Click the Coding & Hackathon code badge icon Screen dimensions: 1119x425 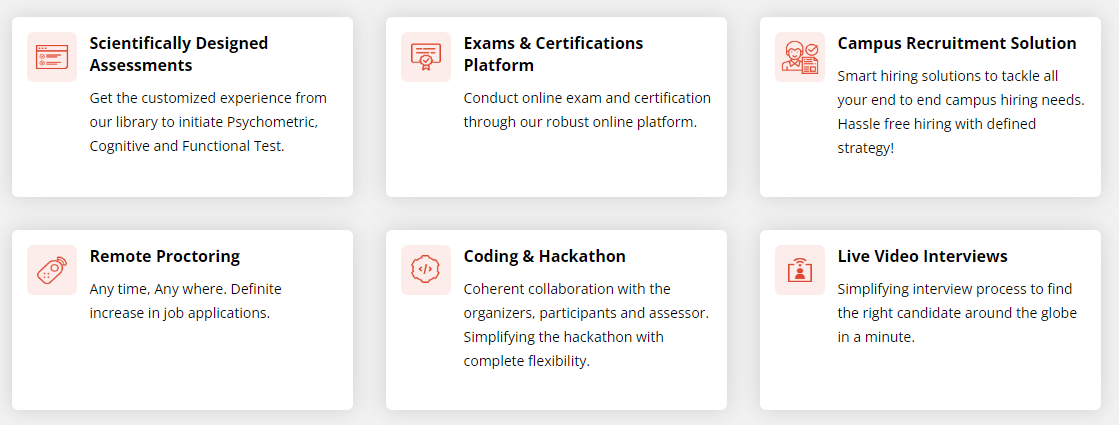click(426, 270)
